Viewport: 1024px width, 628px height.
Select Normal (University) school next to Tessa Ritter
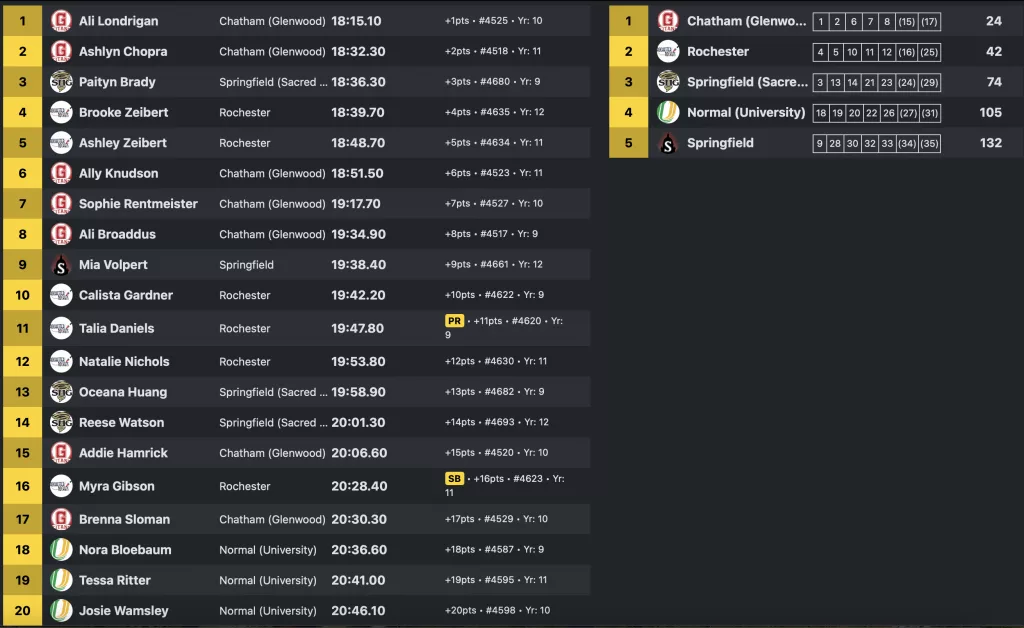(x=268, y=580)
